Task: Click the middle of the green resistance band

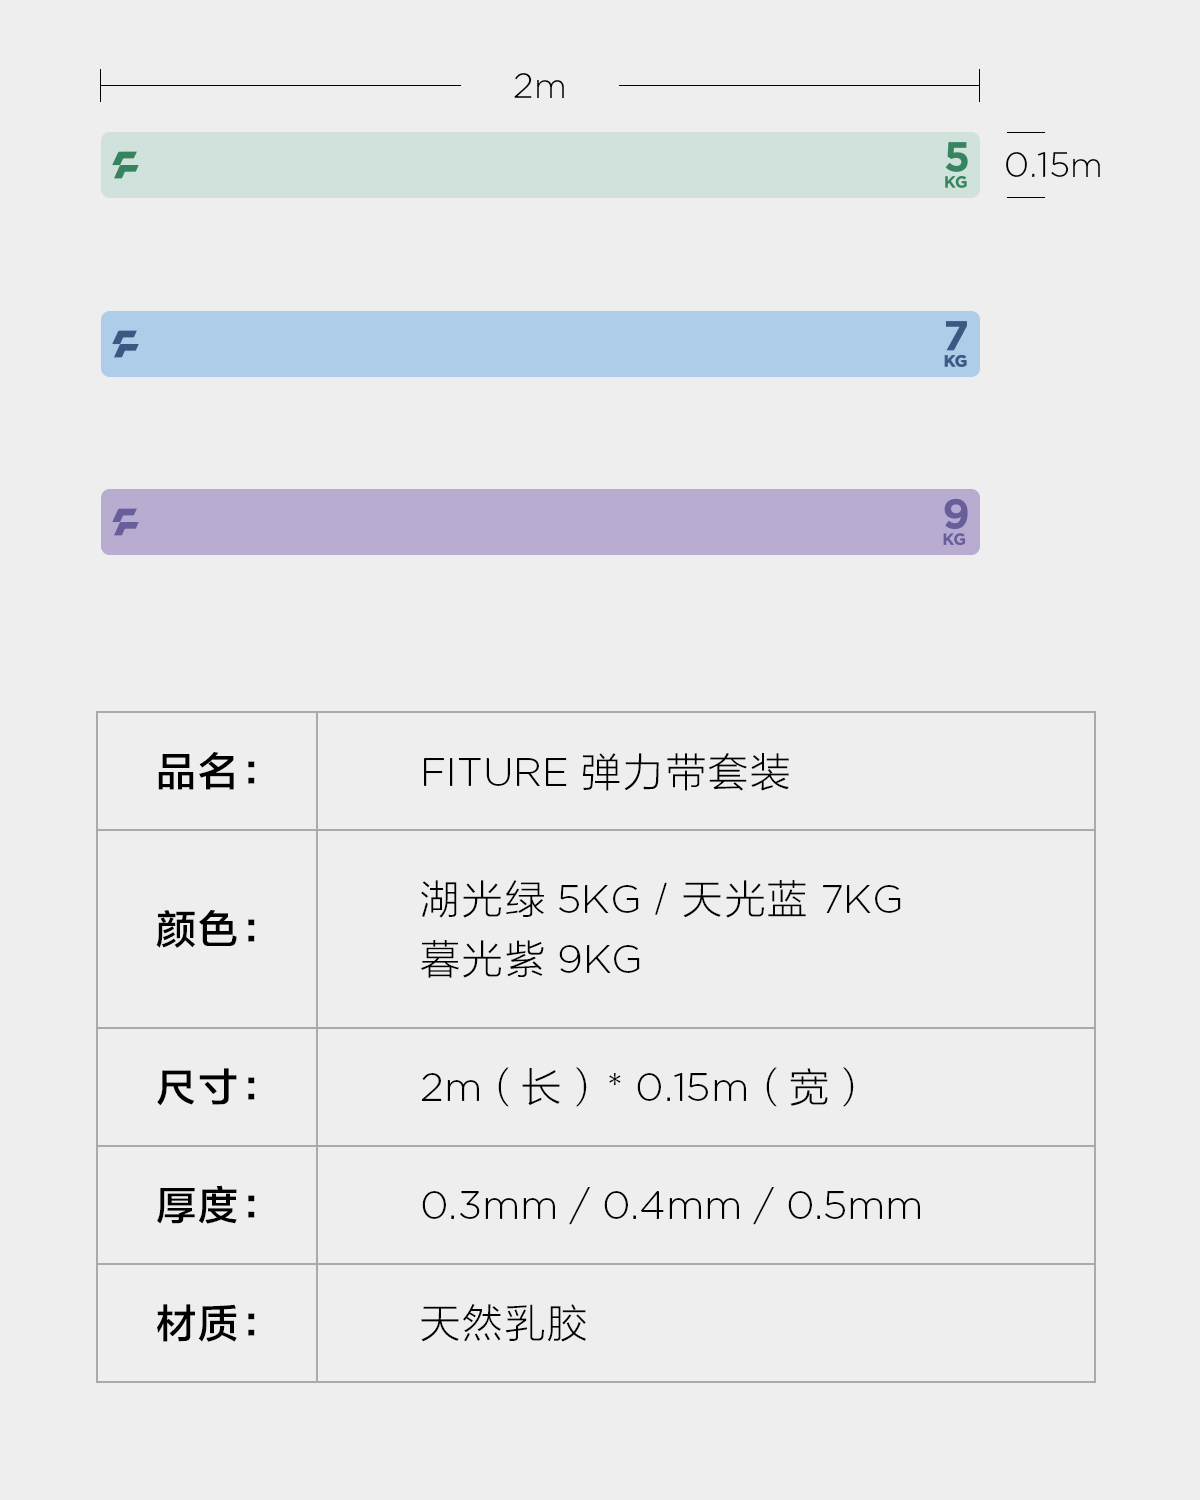Action: (x=540, y=165)
